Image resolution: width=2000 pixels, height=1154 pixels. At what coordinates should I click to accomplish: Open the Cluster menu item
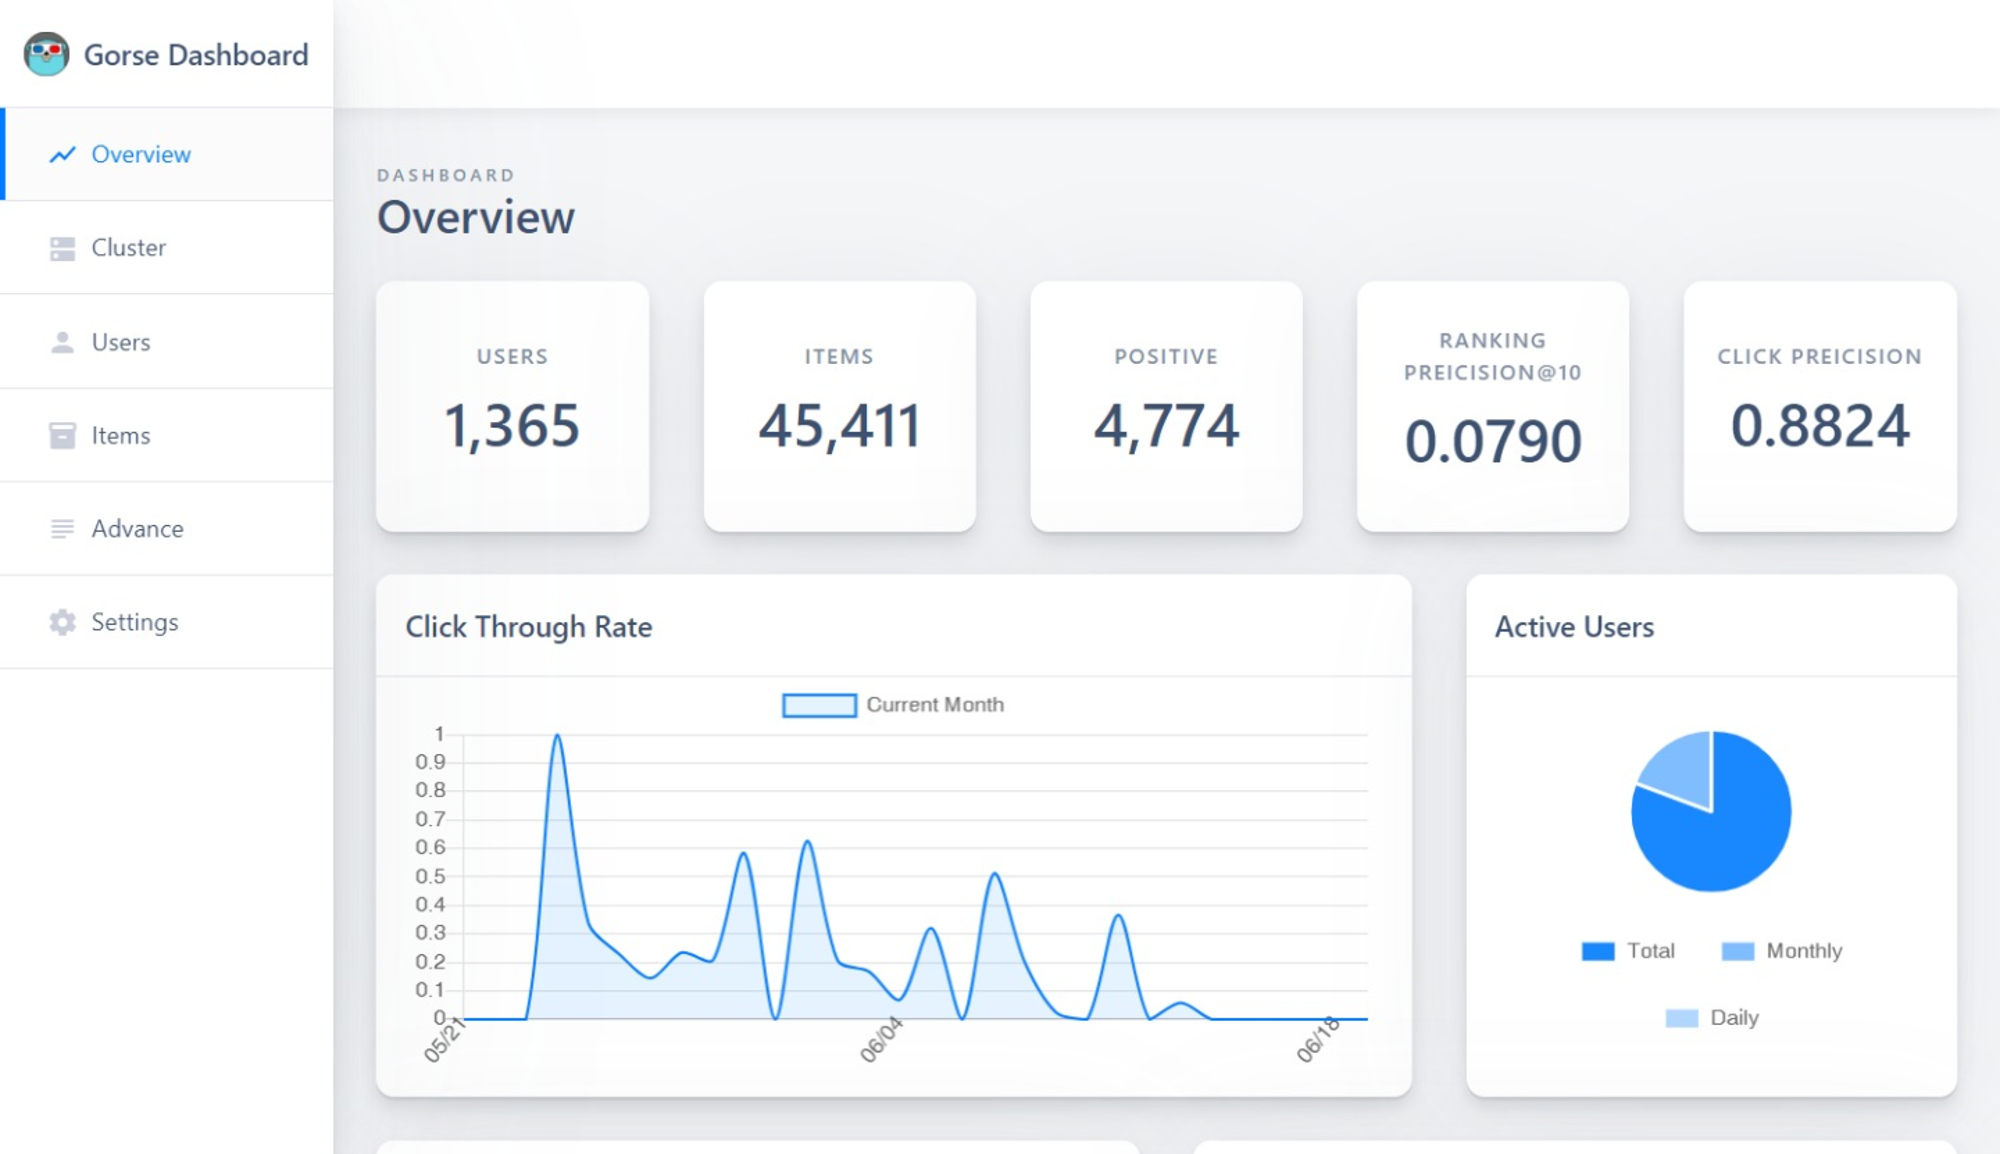167,247
